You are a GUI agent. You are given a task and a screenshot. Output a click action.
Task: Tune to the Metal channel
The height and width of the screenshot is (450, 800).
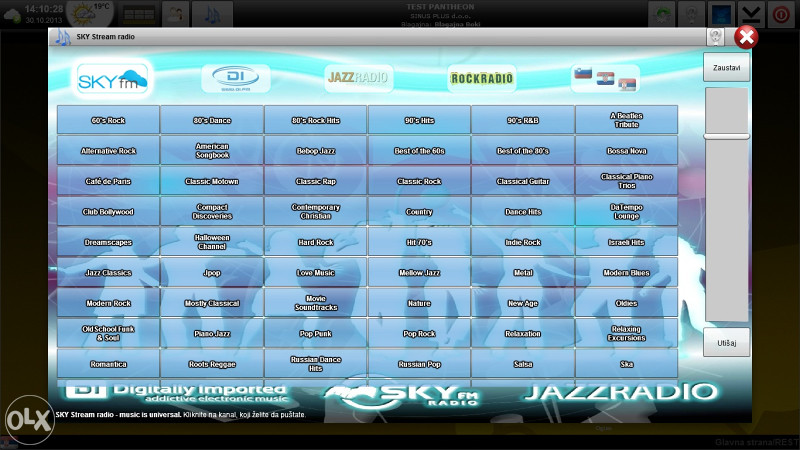click(522, 272)
